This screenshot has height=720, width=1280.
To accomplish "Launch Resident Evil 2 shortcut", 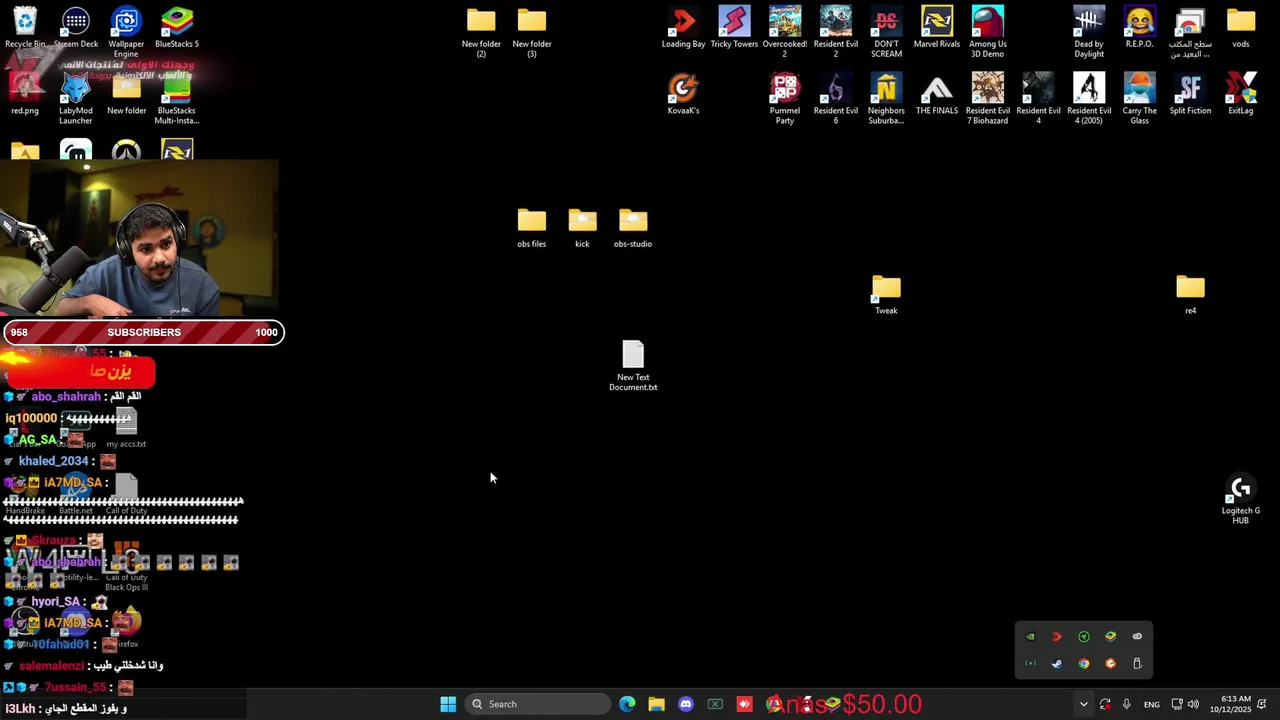I will pyautogui.click(x=836, y=32).
